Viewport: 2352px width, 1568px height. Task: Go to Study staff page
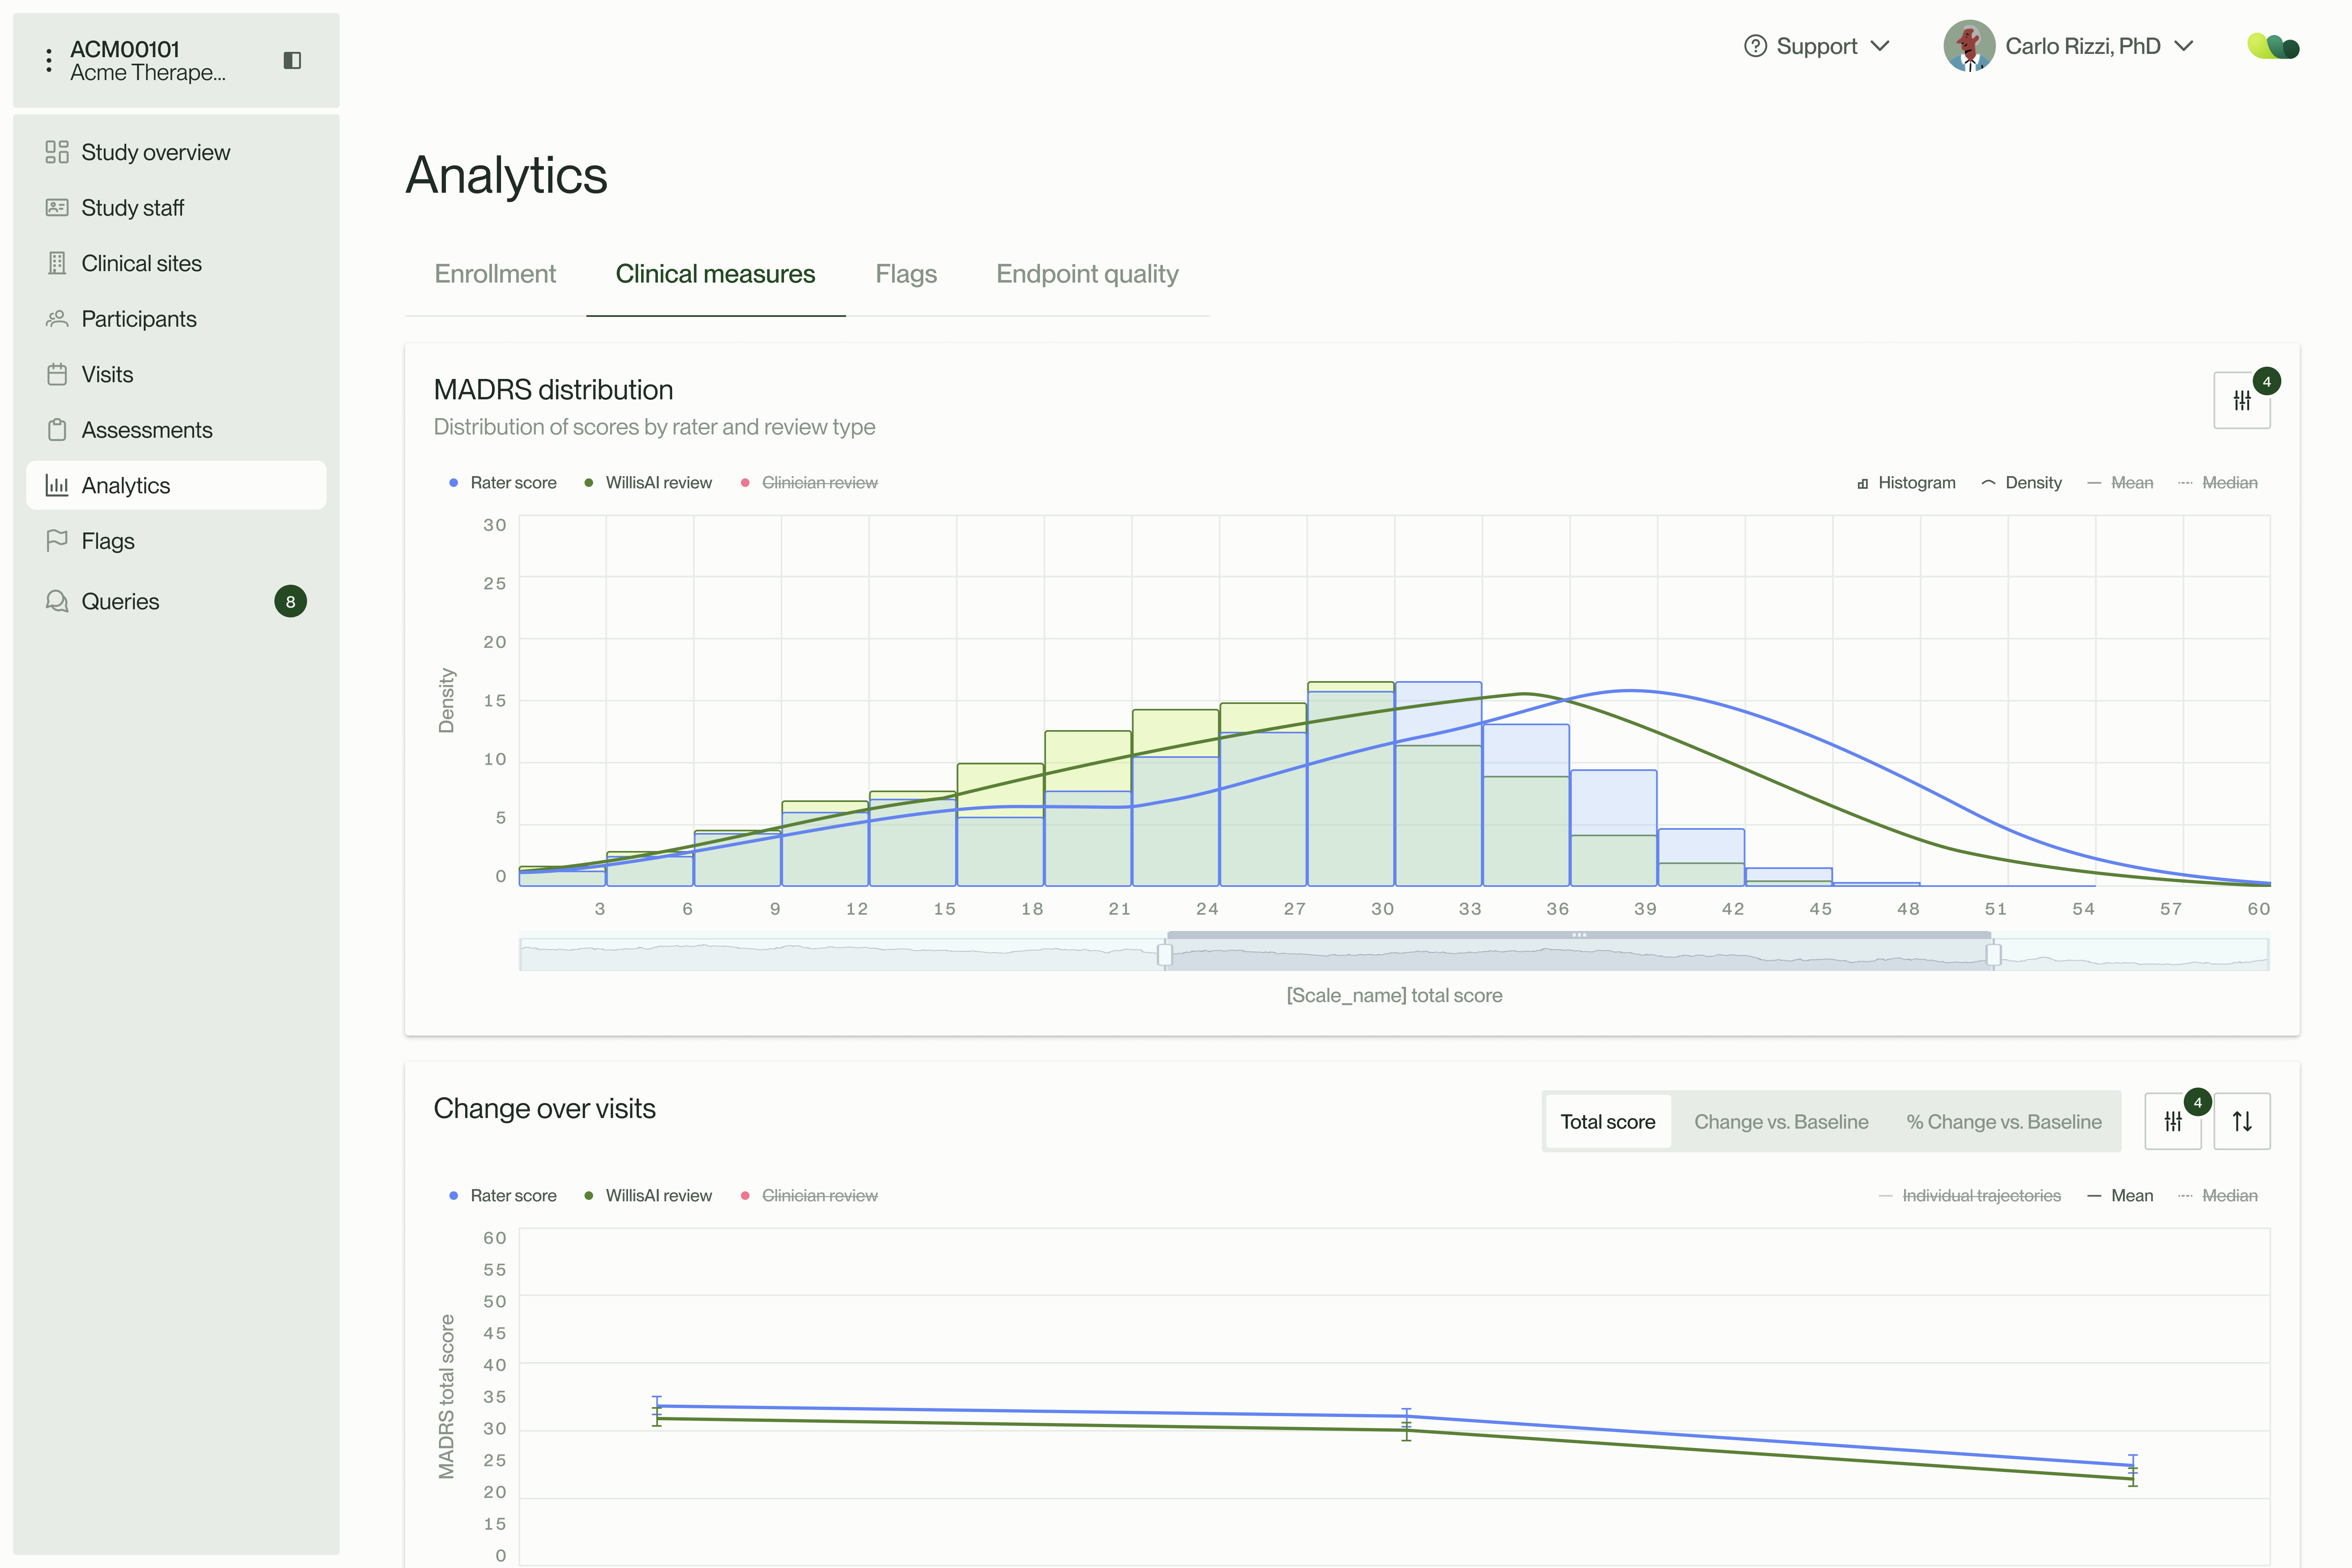pyautogui.click(x=176, y=207)
